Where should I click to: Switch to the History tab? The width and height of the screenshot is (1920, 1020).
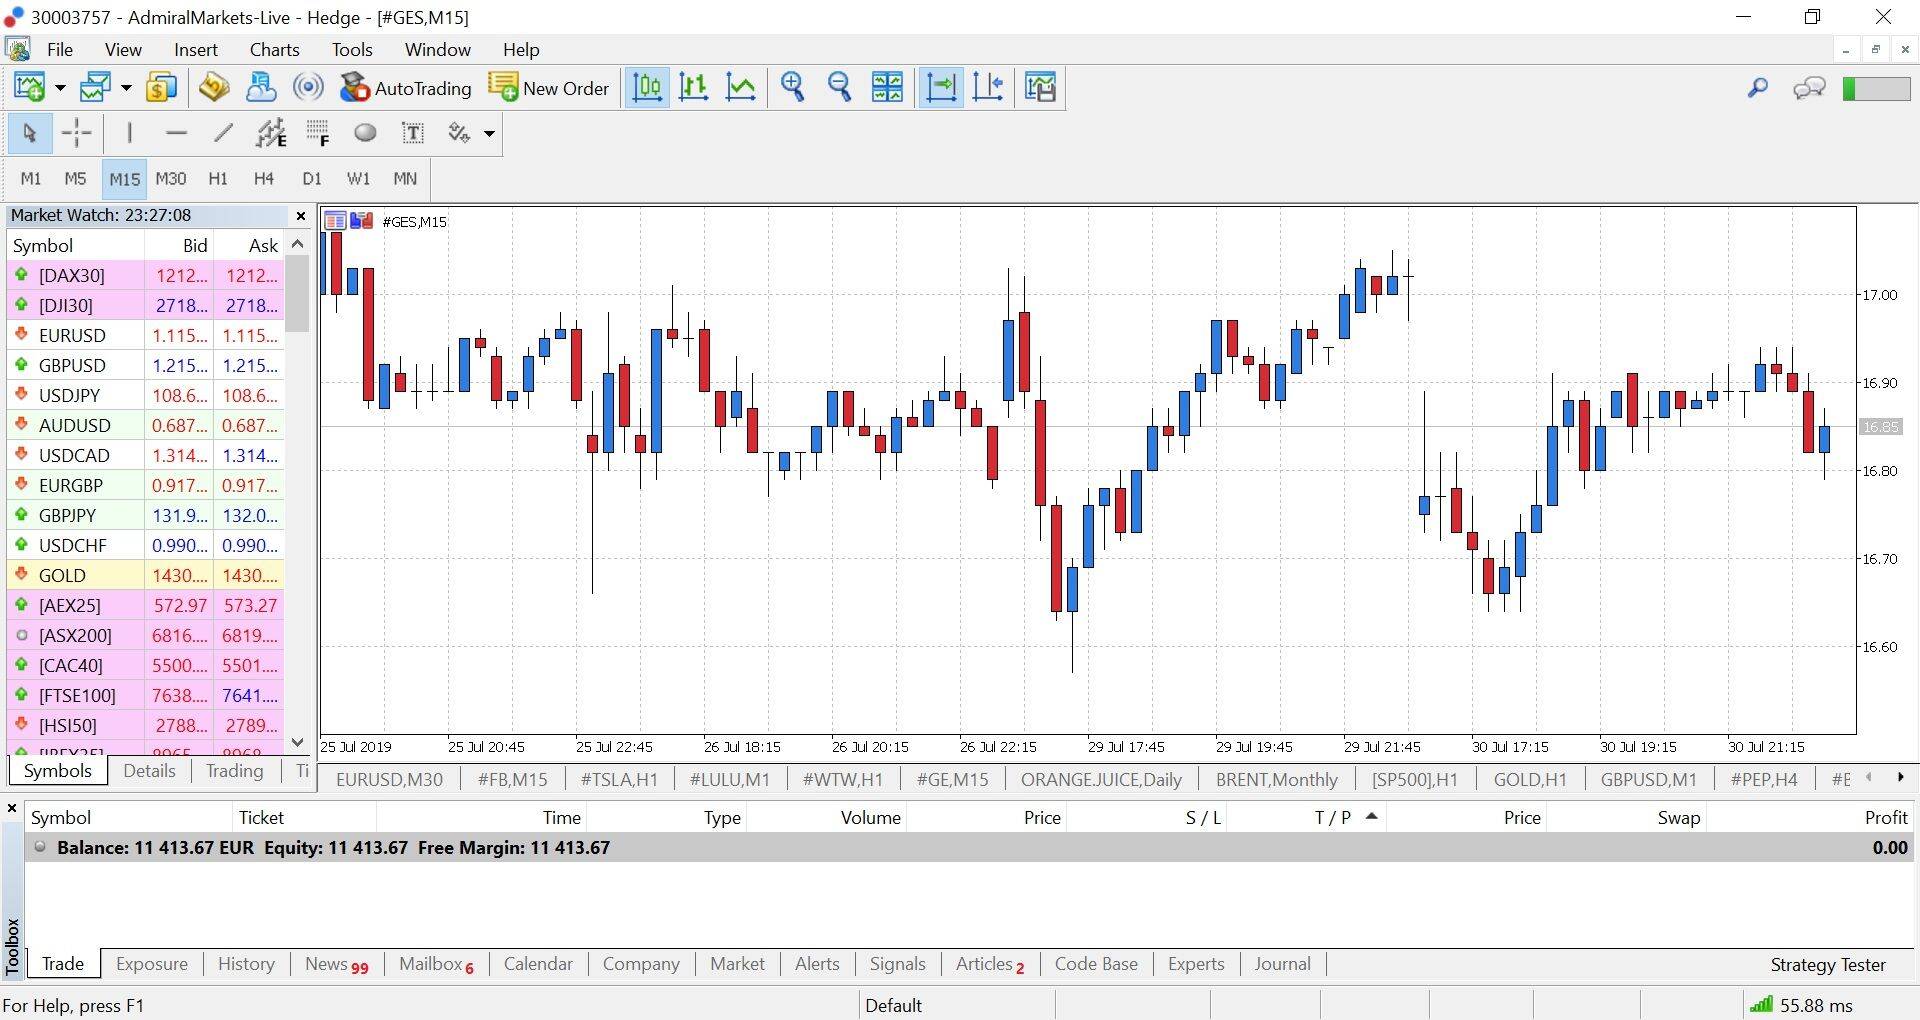(246, 964)
